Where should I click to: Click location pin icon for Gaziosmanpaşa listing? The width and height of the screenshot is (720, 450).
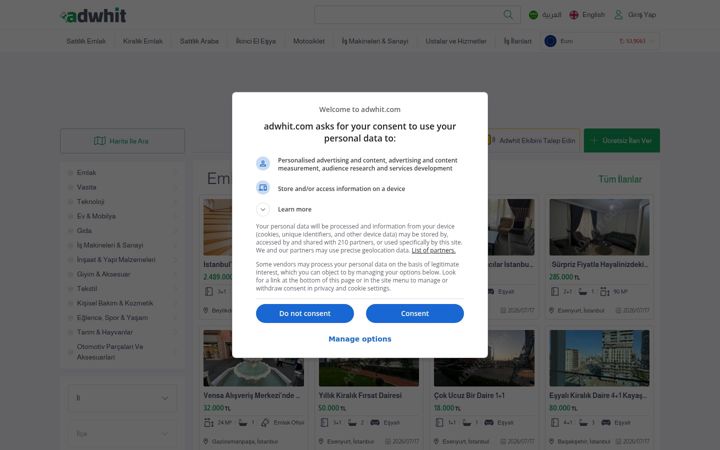[206, 441]
